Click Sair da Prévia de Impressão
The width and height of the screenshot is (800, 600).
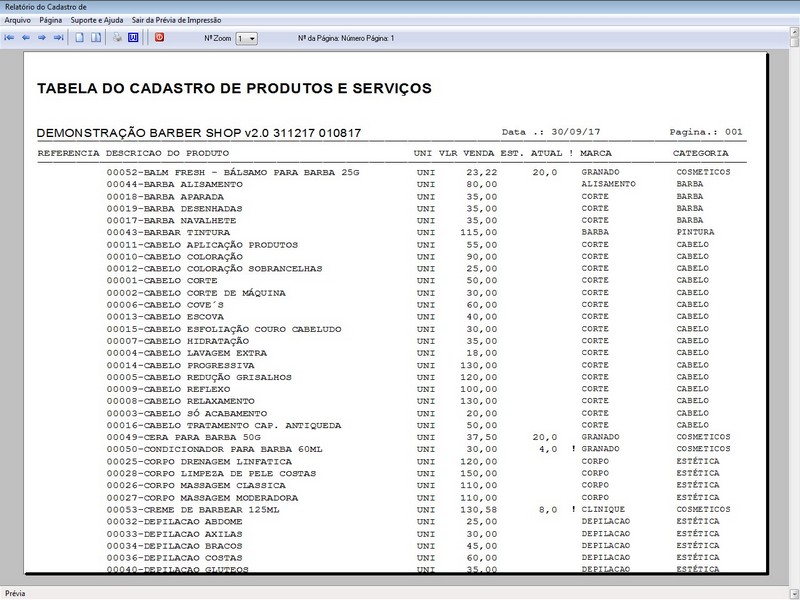177,20
